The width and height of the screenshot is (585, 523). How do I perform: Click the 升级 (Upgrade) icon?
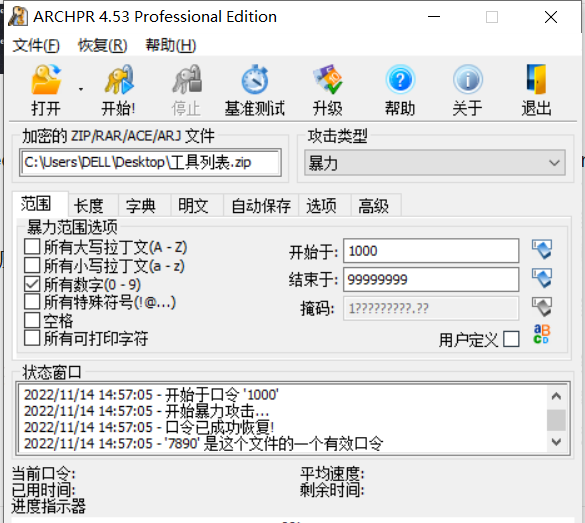click(x=328, y=79)
